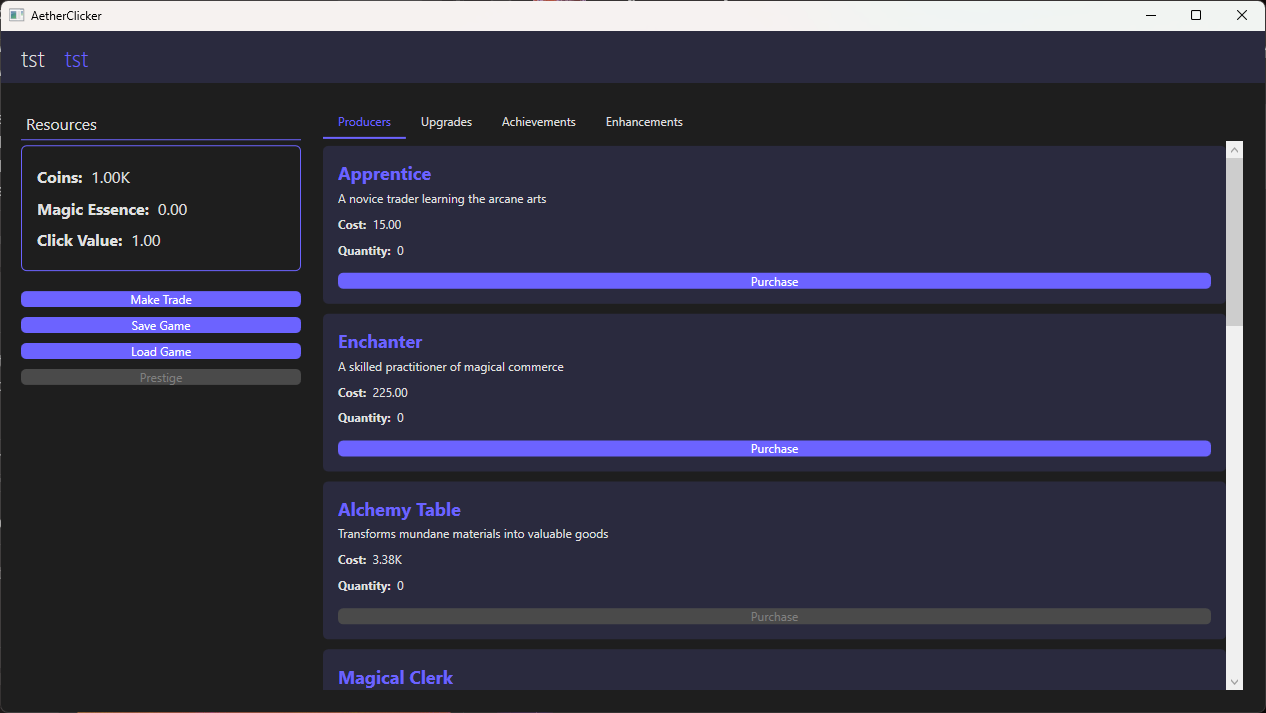Click the Alchemy Table description text
Screen dimensions: 1266x713
coord(473,534)
